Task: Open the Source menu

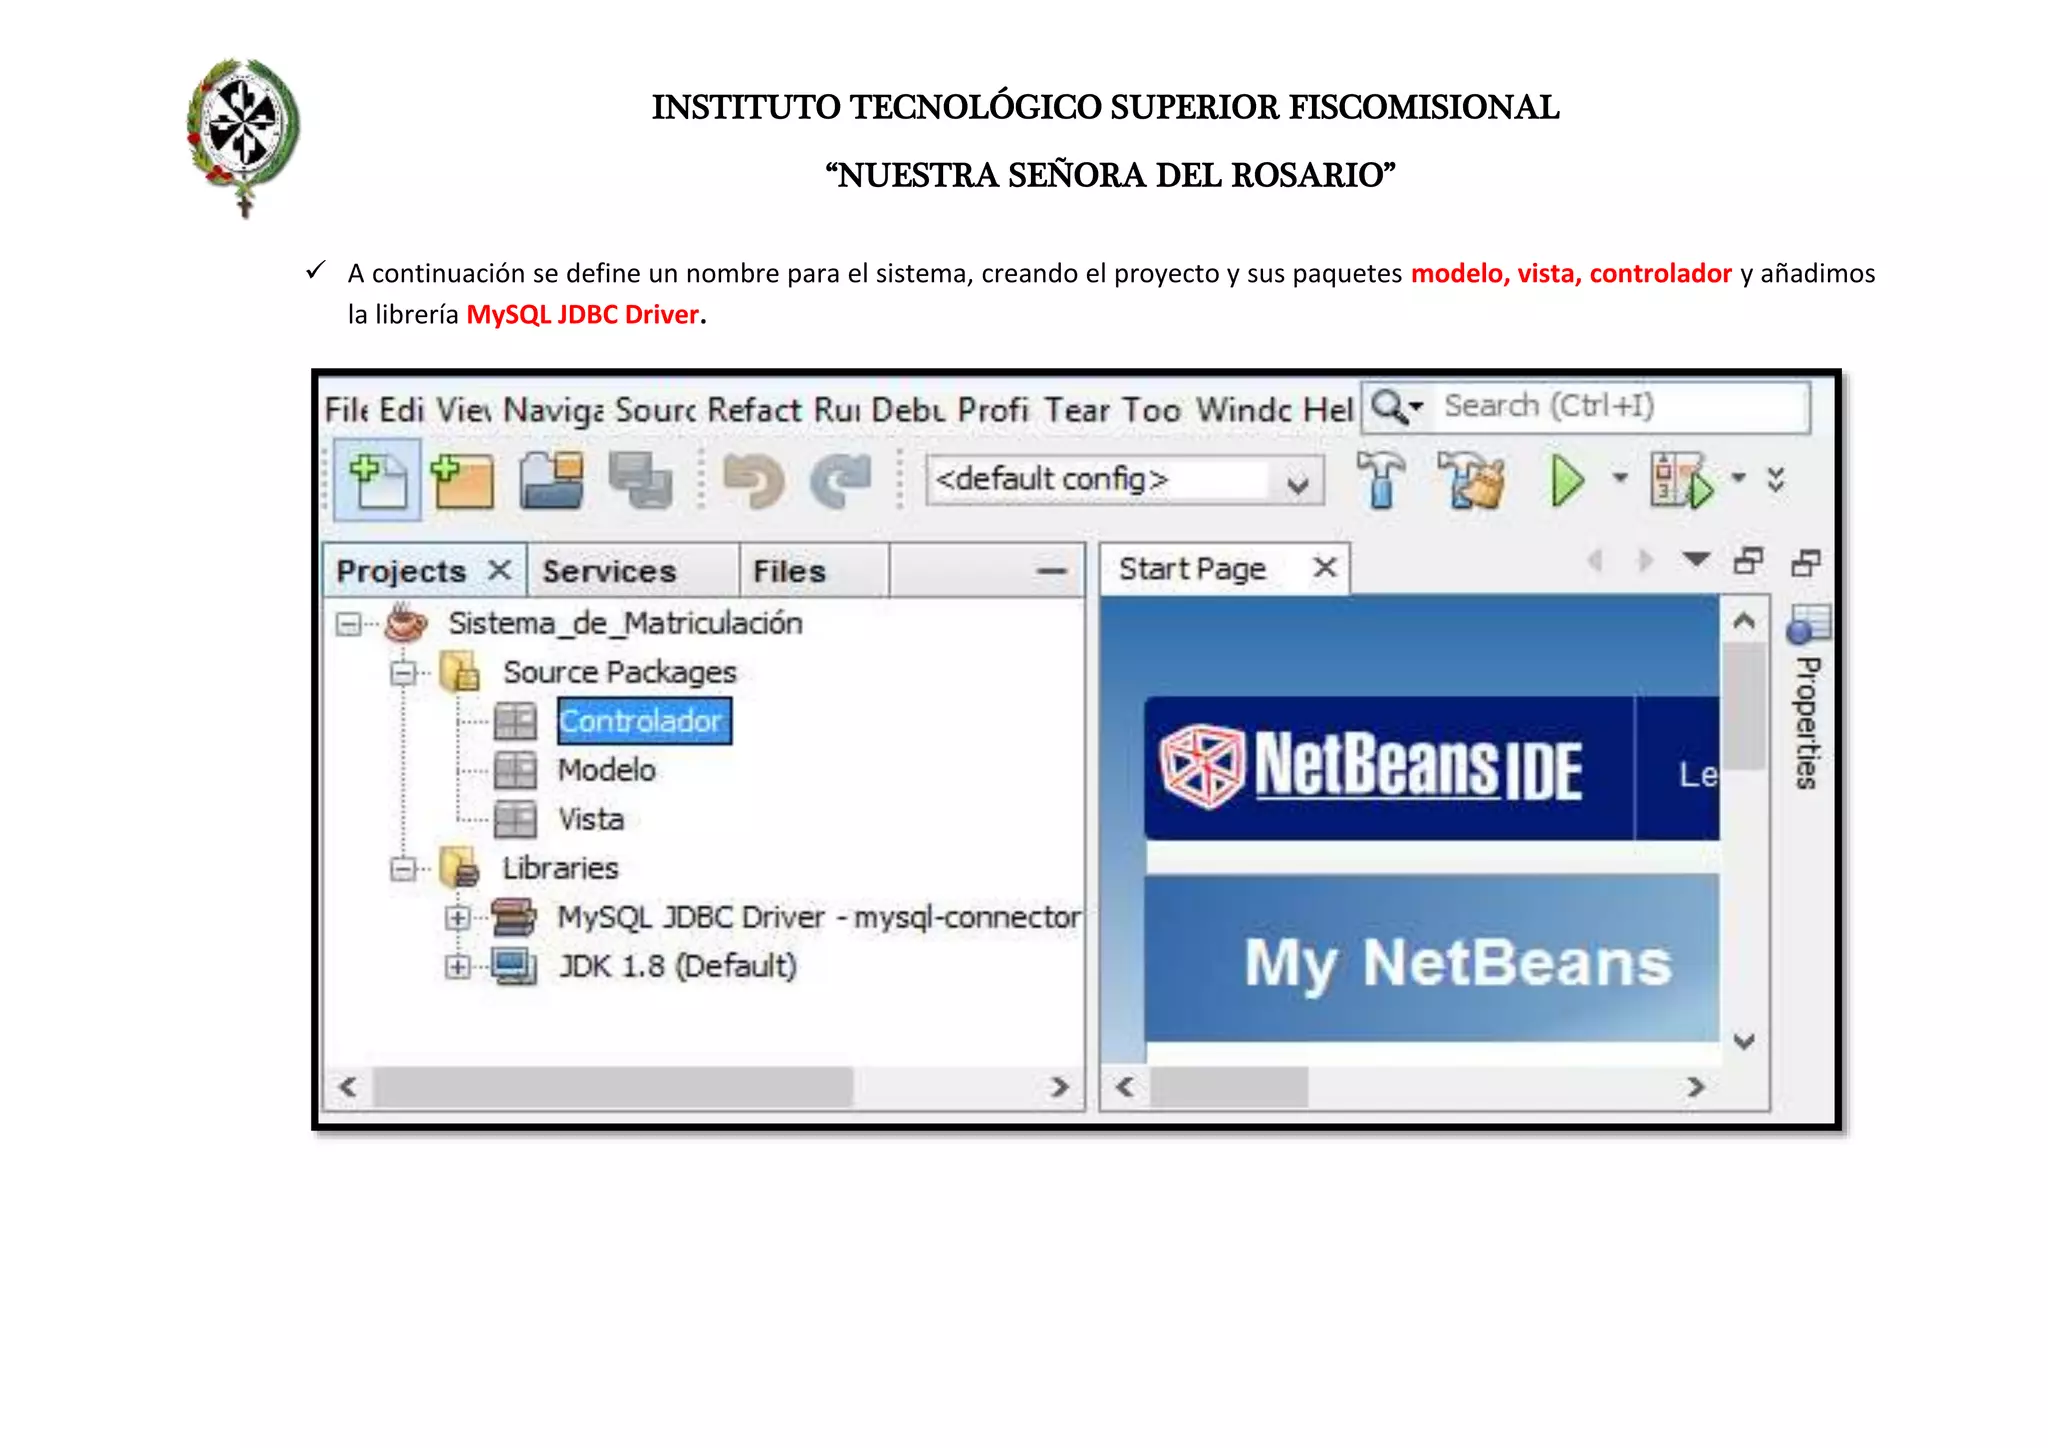Action: pos(655,410)
